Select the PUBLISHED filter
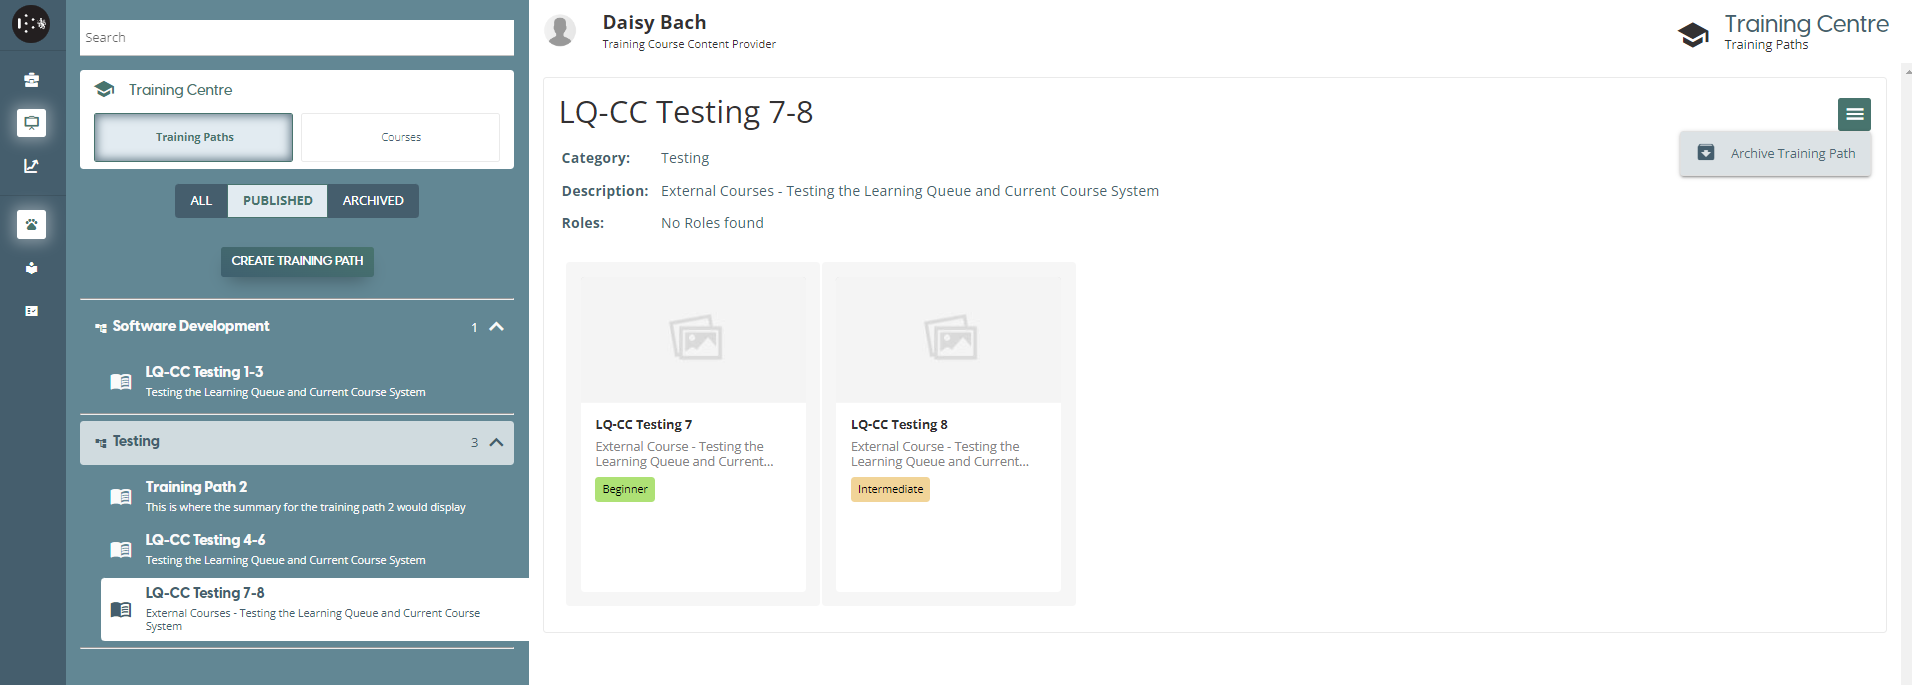 (x=277, y=201)
